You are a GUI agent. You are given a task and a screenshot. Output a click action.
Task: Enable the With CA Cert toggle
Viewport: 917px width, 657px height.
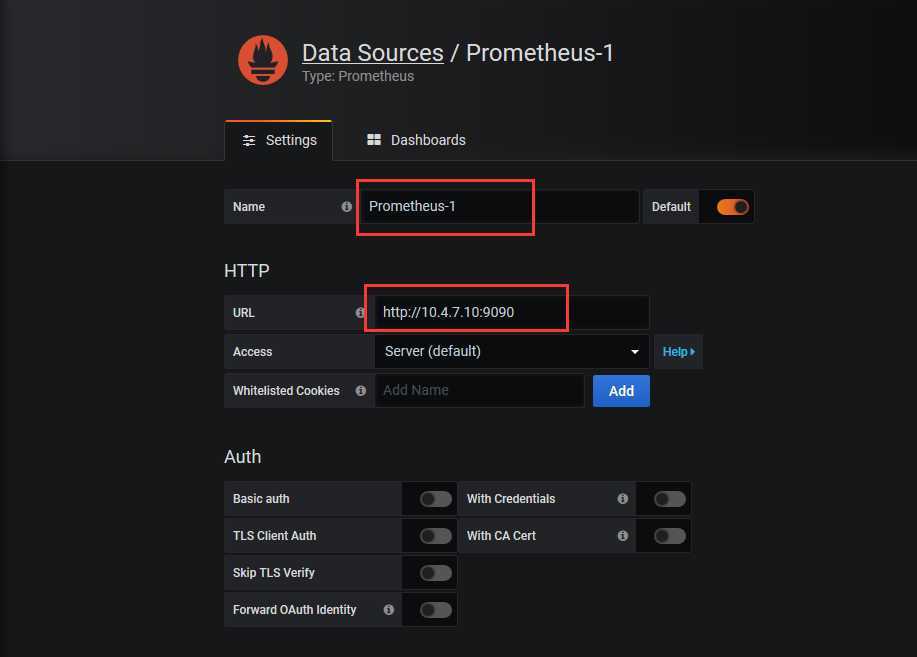670,536
